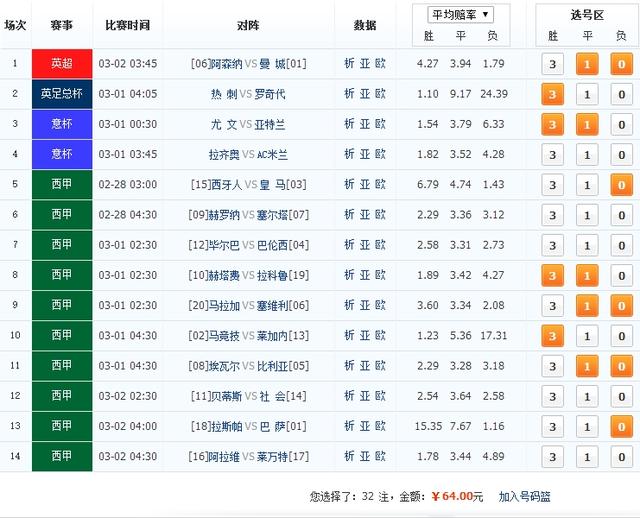
Task: Open 亚 Asian odds for 阿拉维 VS 莱万特
Action: pyautogui.click(x=364, y=456)
